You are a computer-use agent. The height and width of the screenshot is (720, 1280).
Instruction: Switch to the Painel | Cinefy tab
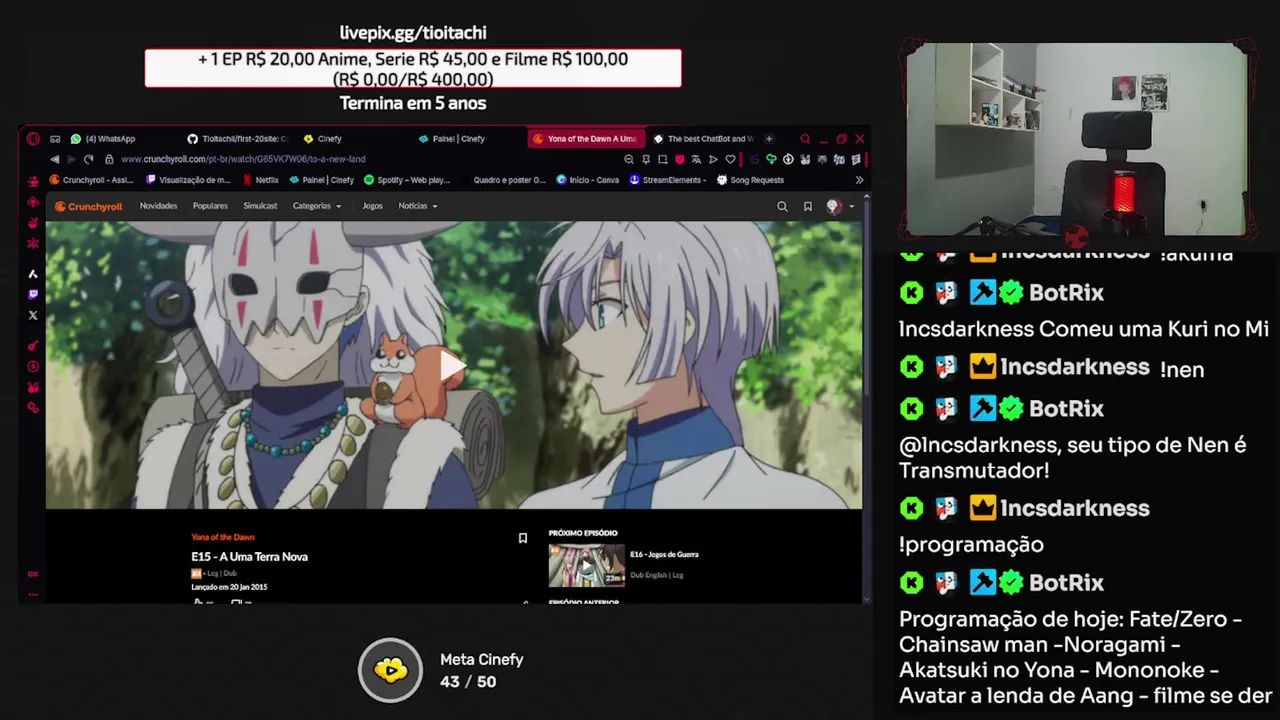pos(452,139)
